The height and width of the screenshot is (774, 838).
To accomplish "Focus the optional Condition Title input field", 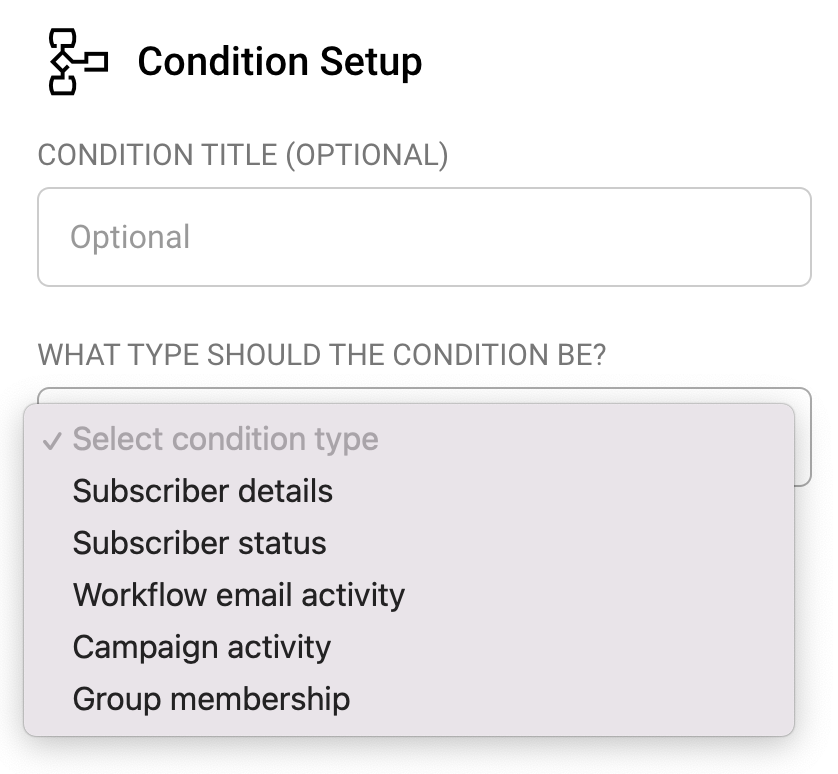I will coord(424,237).
